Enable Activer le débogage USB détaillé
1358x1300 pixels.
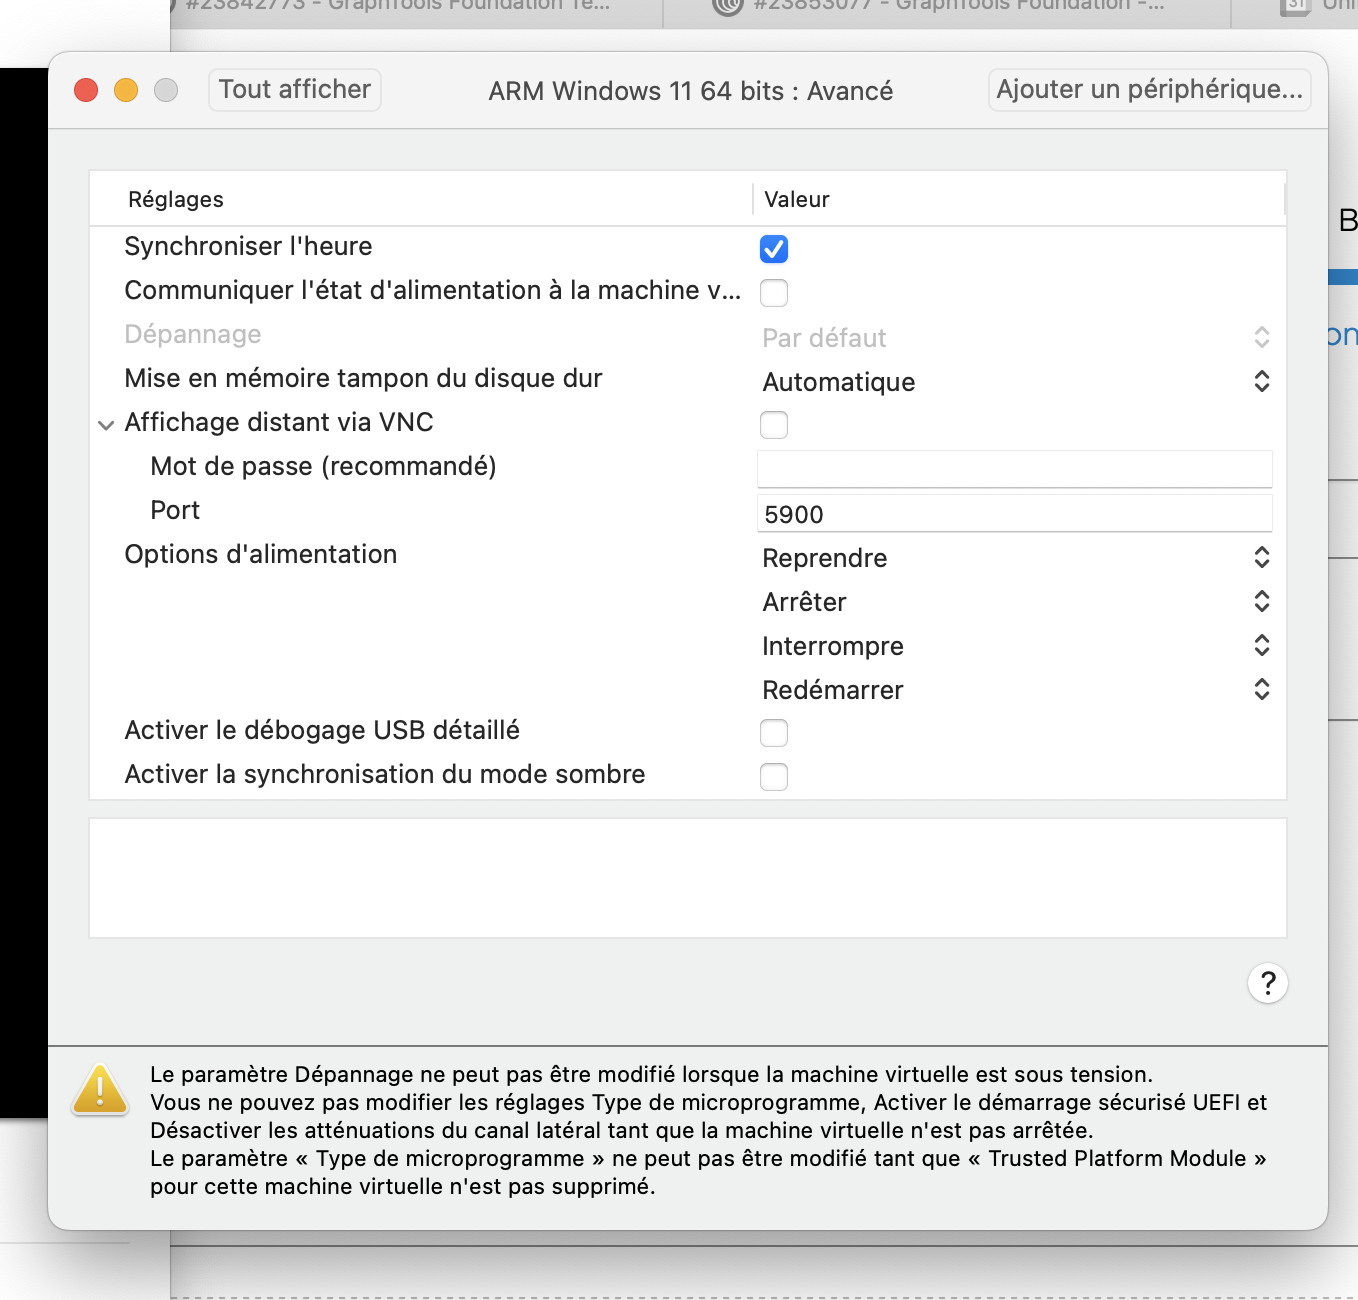click(x=774, y=733)
